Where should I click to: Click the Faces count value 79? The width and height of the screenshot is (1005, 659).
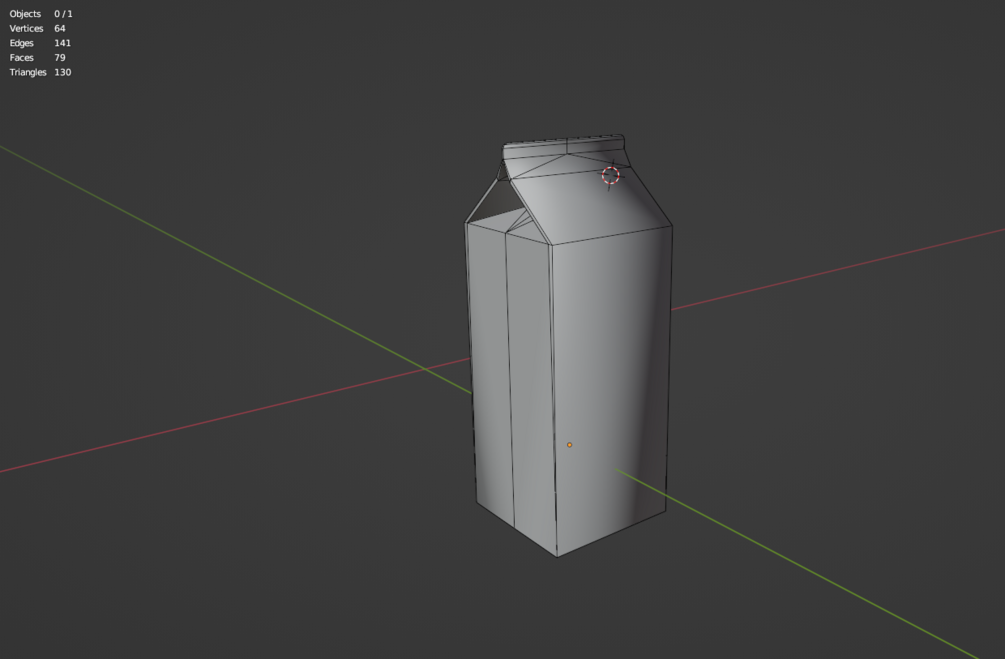click(x=60, y=58)
